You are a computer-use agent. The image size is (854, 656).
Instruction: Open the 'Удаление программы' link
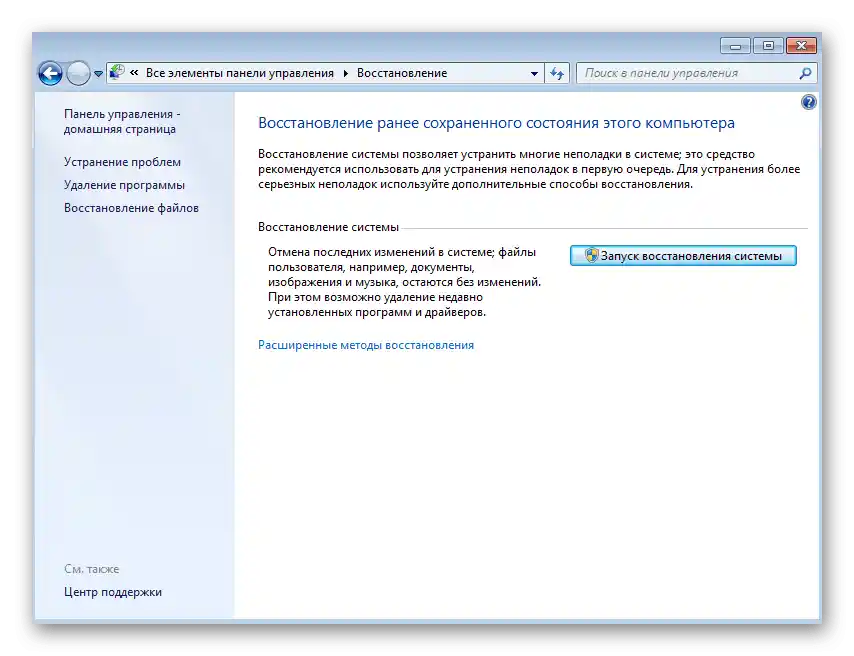124,185
